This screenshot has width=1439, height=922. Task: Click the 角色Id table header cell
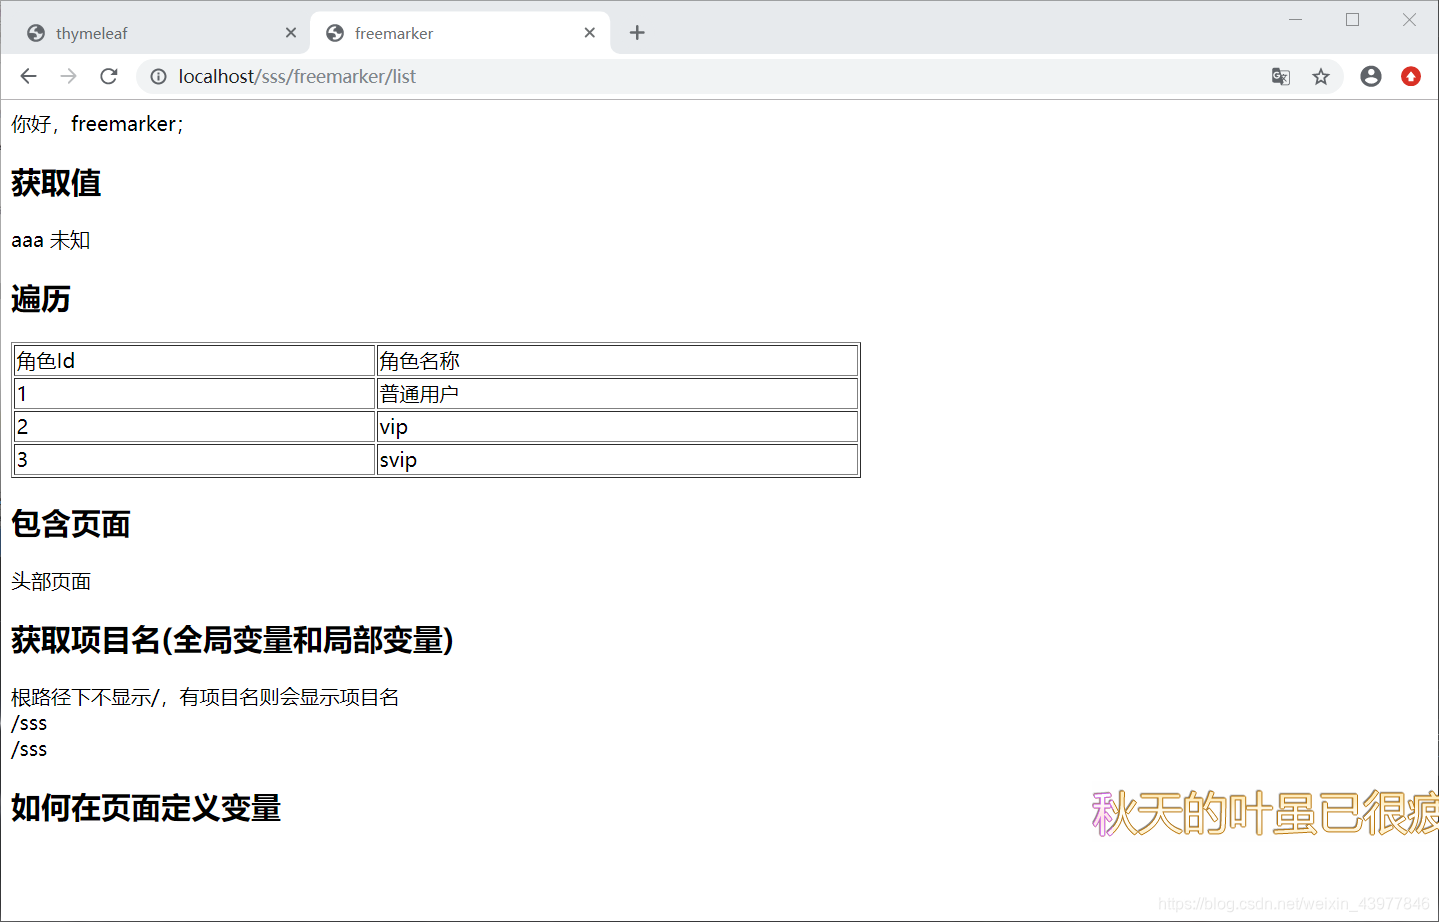[195, 361]
